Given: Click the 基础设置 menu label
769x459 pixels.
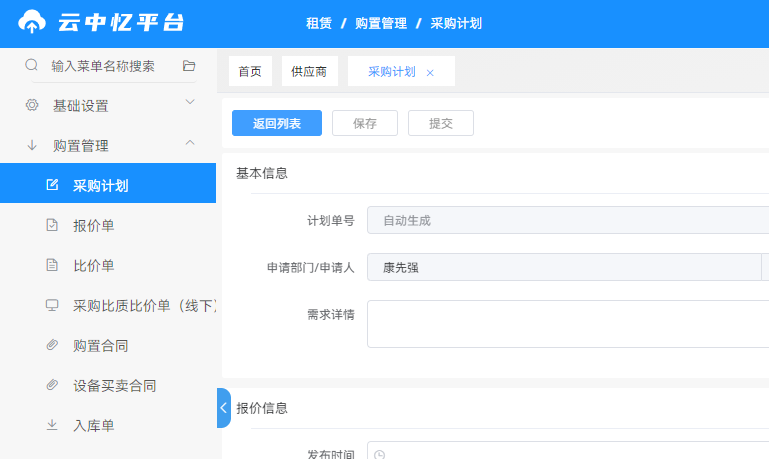Looking at the screenshot, I should pos(80,105).
